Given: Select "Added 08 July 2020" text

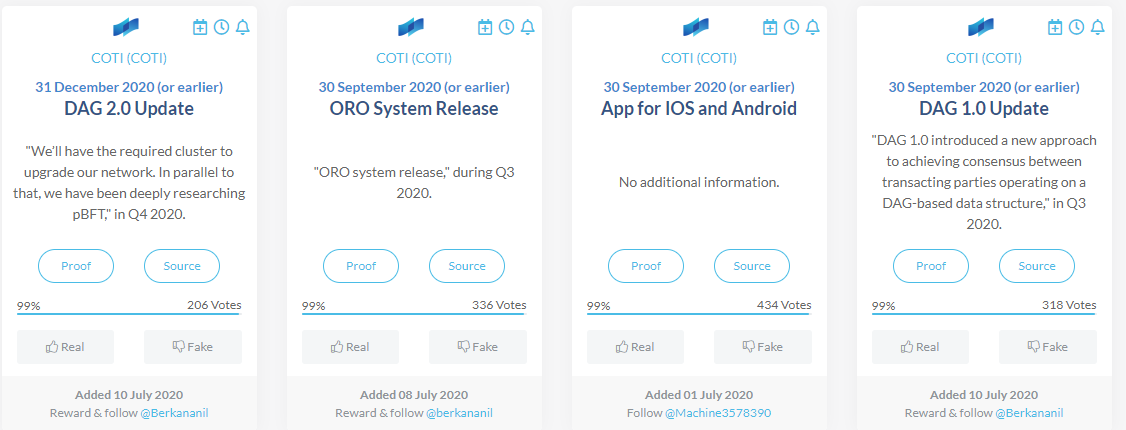Looking at the screenshot, I should 414,395.
